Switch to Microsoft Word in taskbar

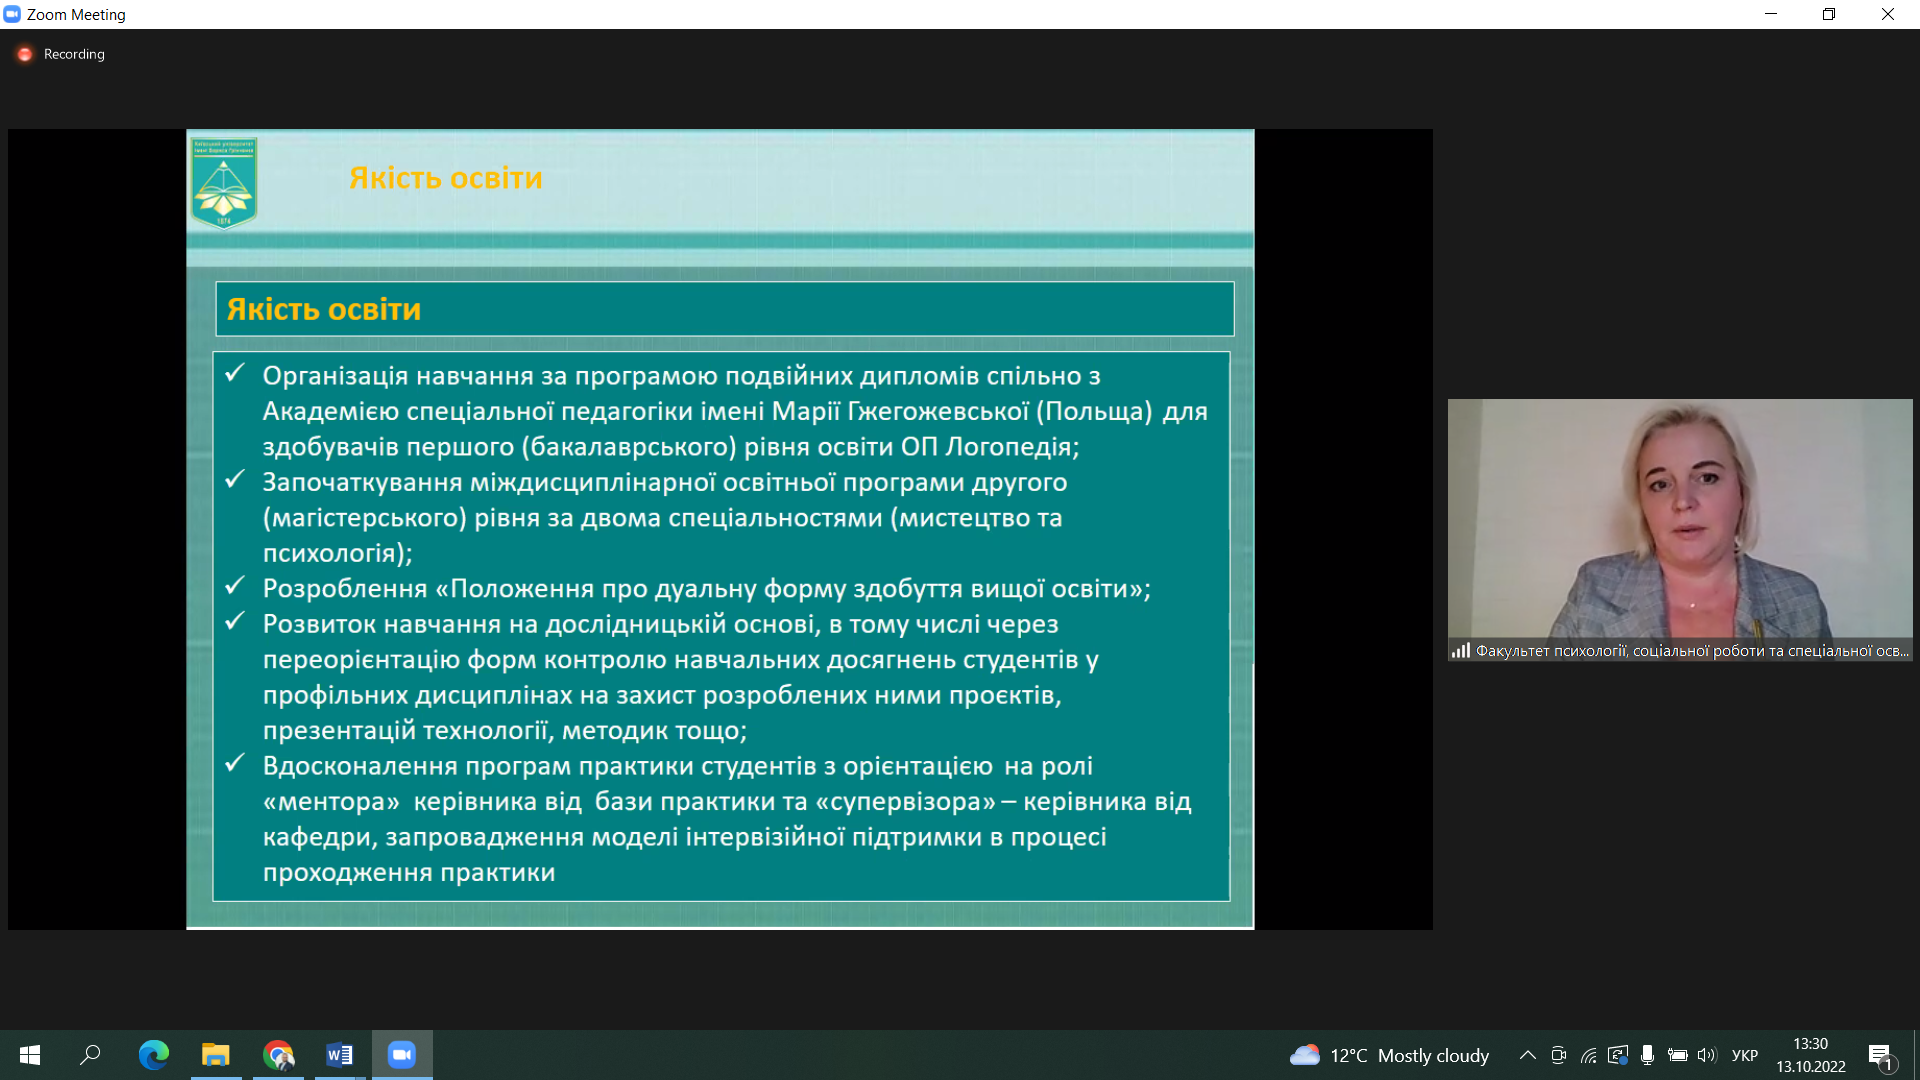pyautogui.click(x=340, y=1055)
